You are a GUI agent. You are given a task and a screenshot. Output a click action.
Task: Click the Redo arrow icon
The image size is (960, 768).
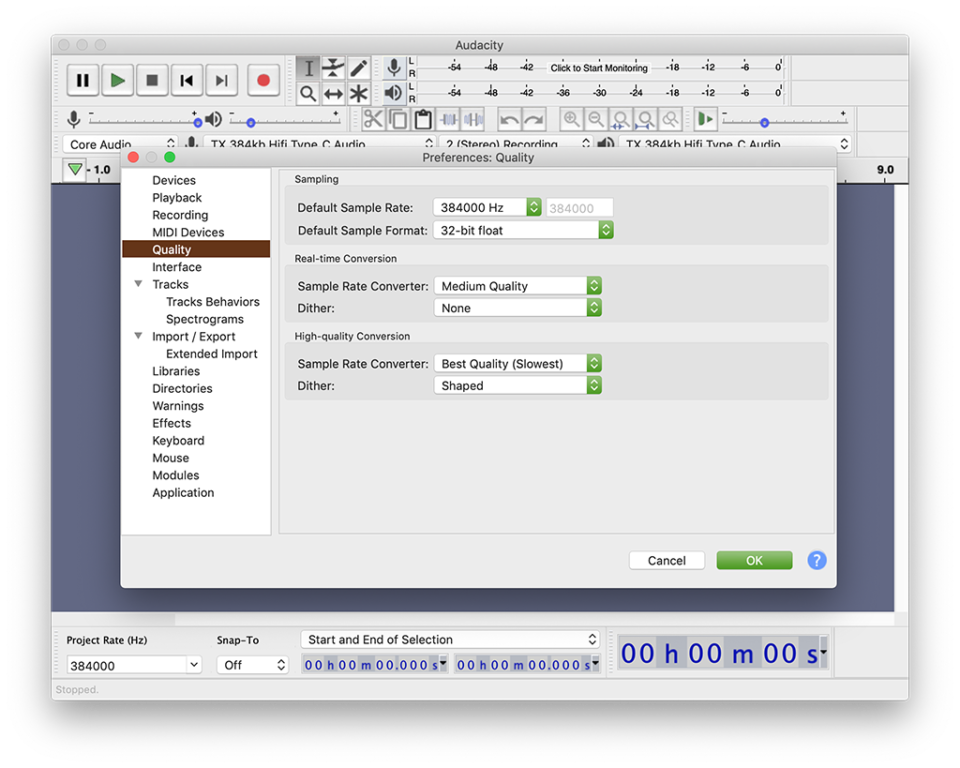pyautogui.click(x=534, y=119)
